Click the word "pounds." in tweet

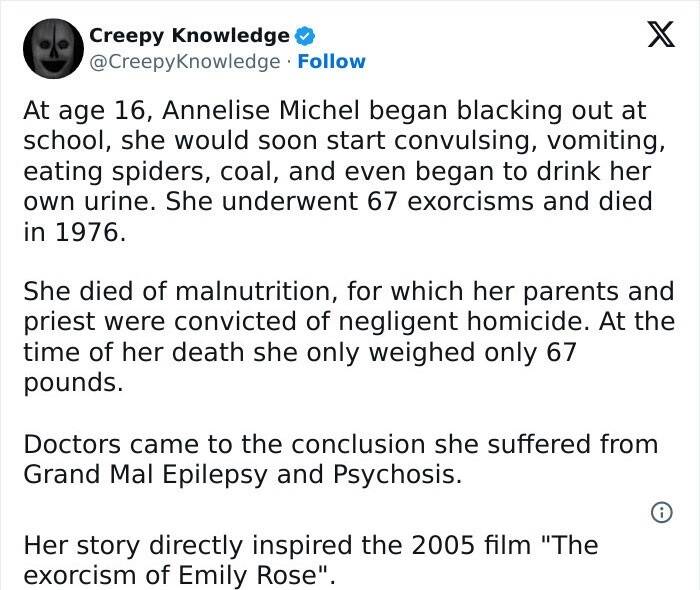pos(73,382)
